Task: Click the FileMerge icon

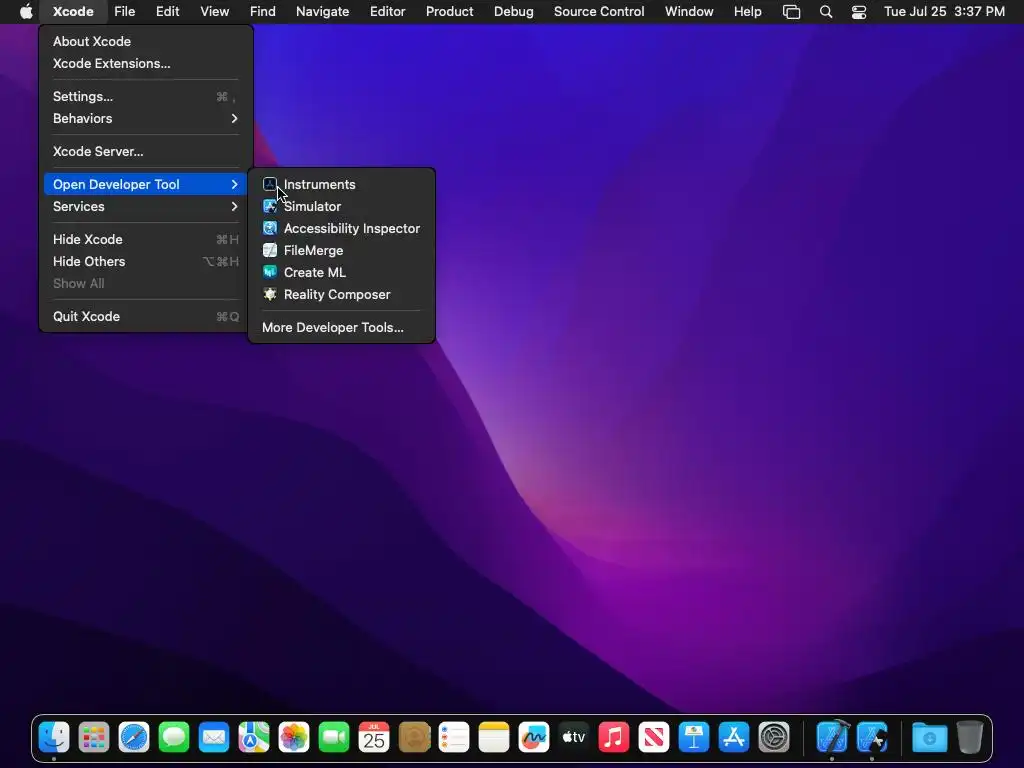Action: [270, 250]
